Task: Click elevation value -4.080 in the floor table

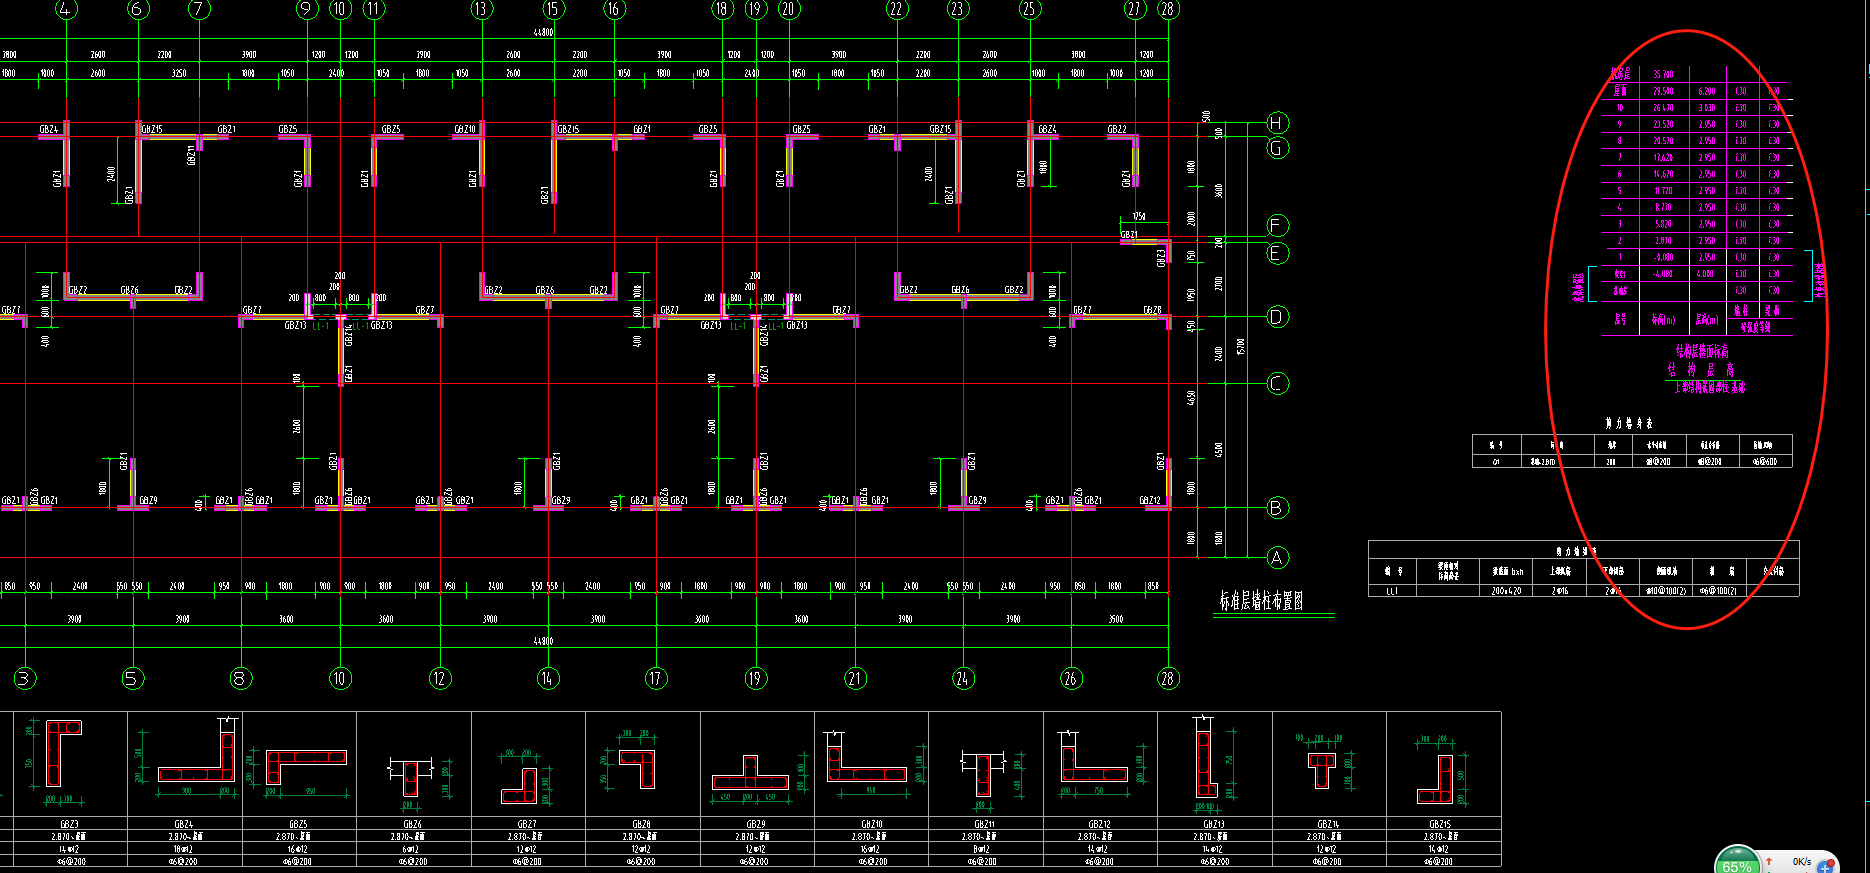Action: (x=1663, y=274)
